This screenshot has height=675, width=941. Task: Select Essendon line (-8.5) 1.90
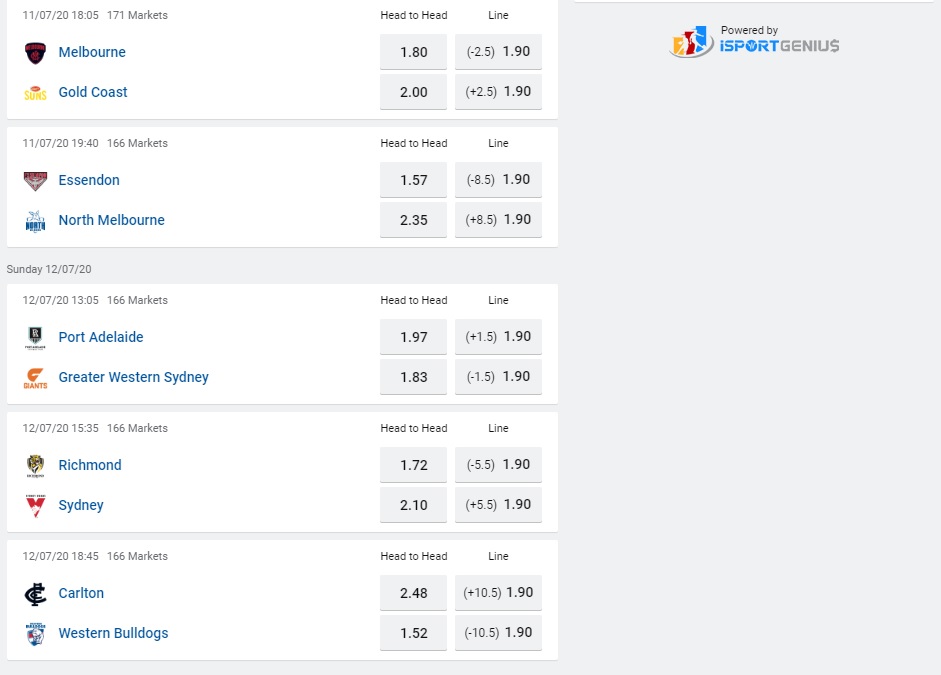coord(498,179)
